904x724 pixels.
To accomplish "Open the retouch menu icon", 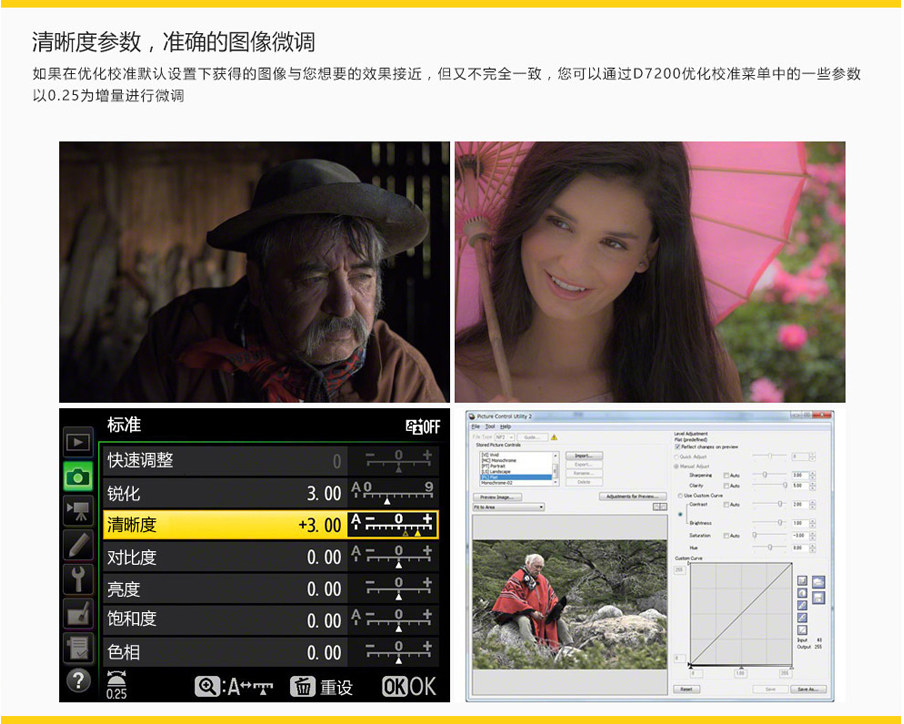I will coord(78,613).
